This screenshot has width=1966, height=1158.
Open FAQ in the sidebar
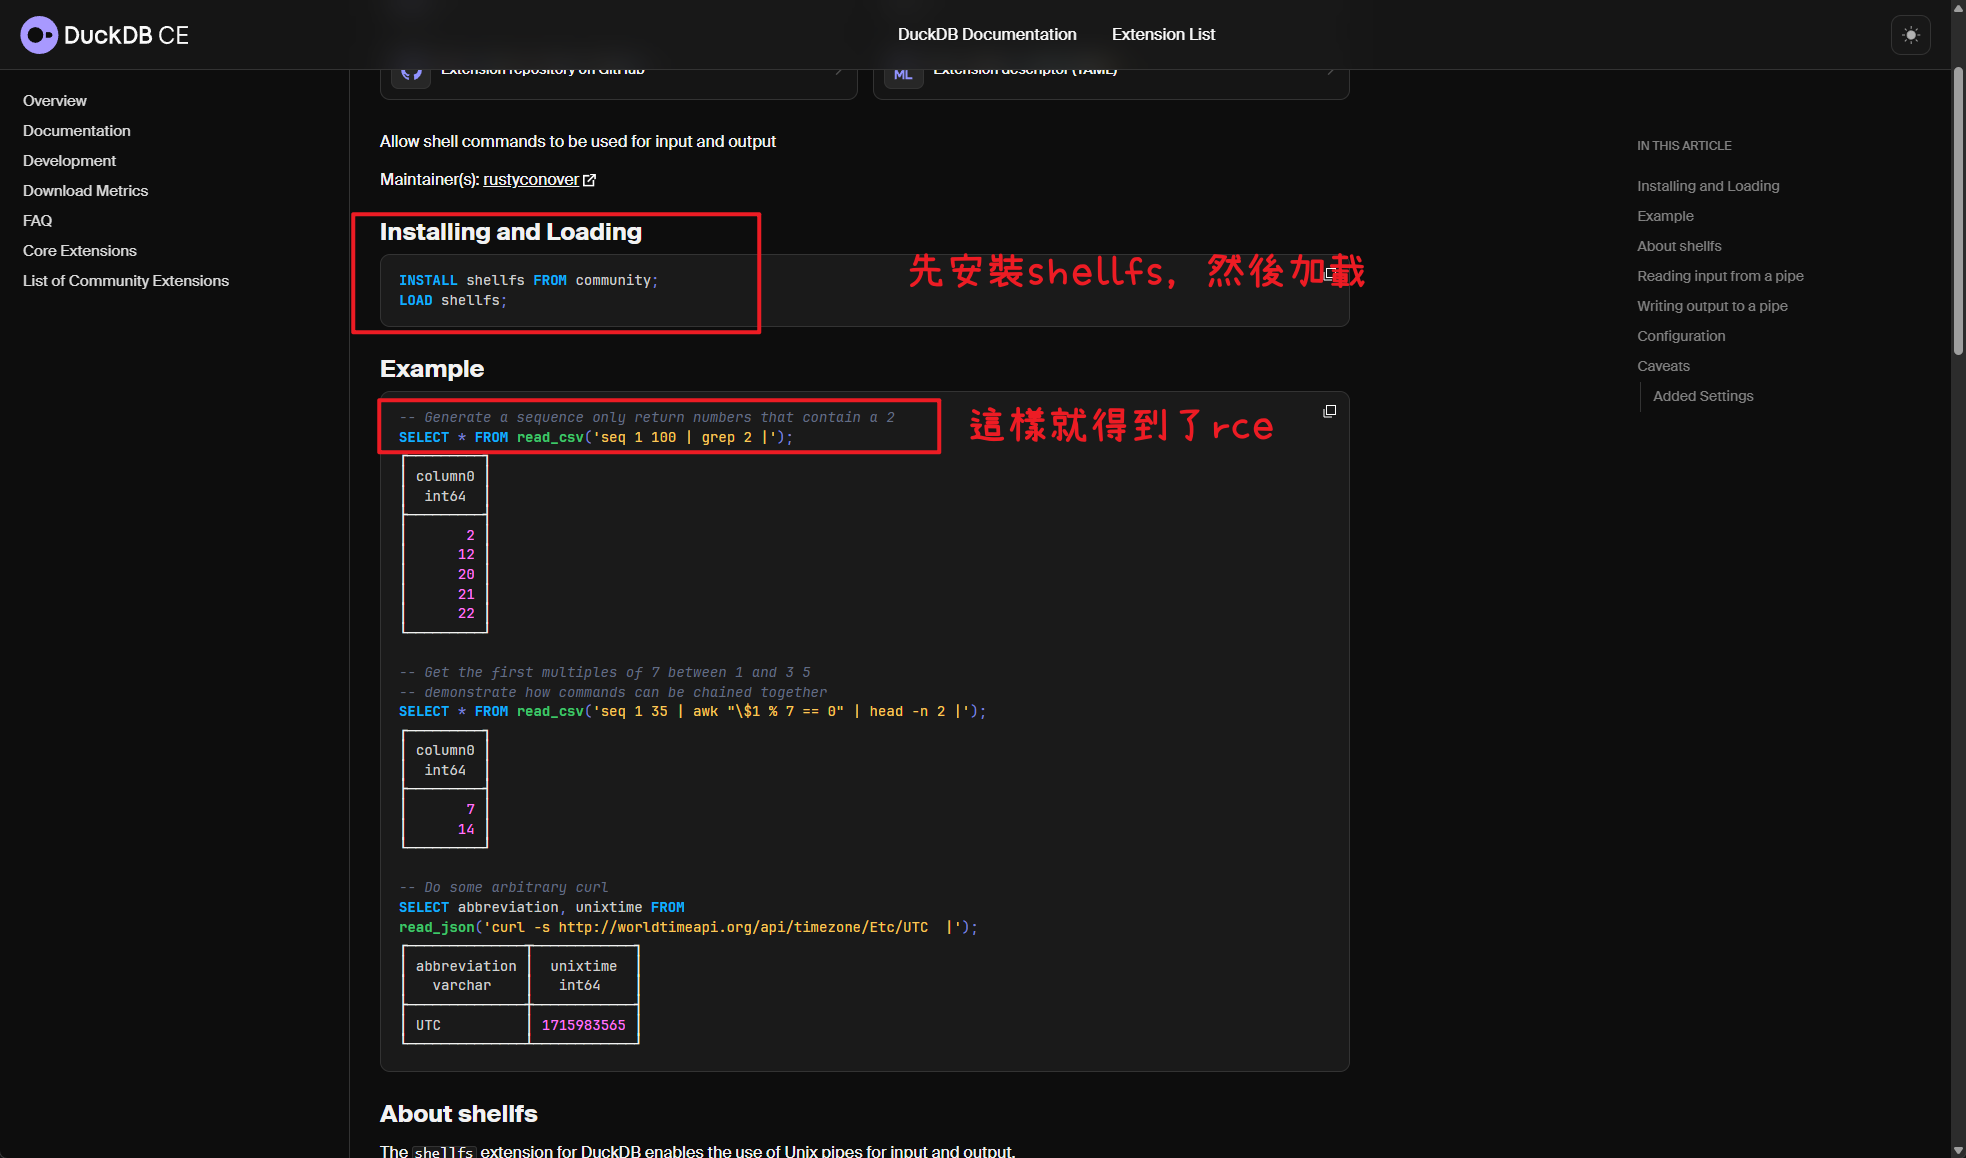tap(37, 221)
